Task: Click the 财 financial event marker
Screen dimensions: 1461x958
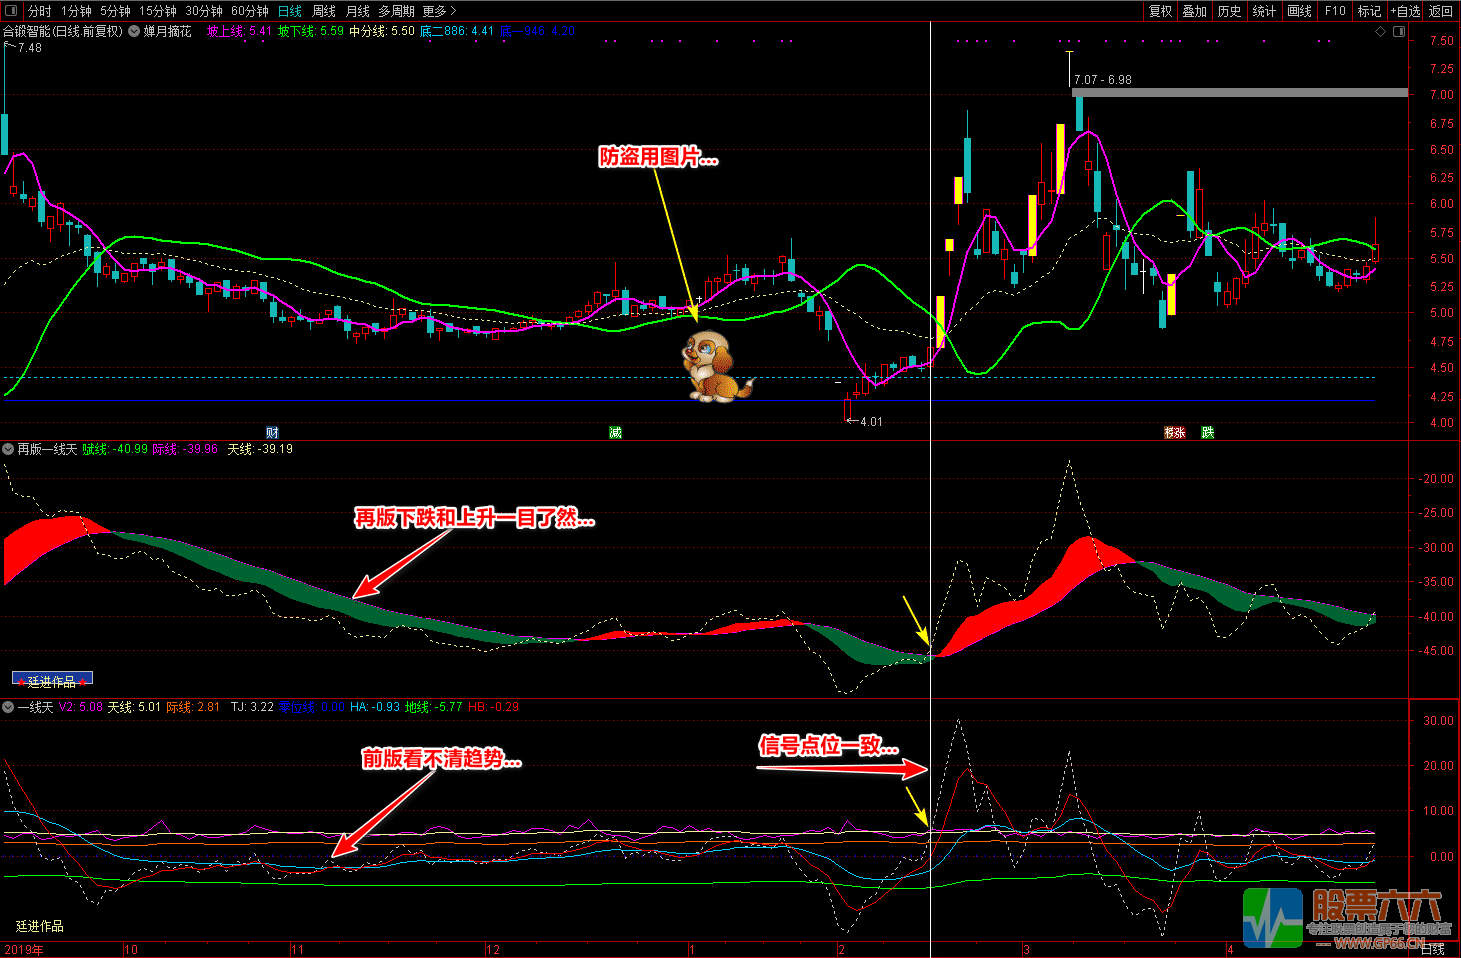Action: coord(272,432)
